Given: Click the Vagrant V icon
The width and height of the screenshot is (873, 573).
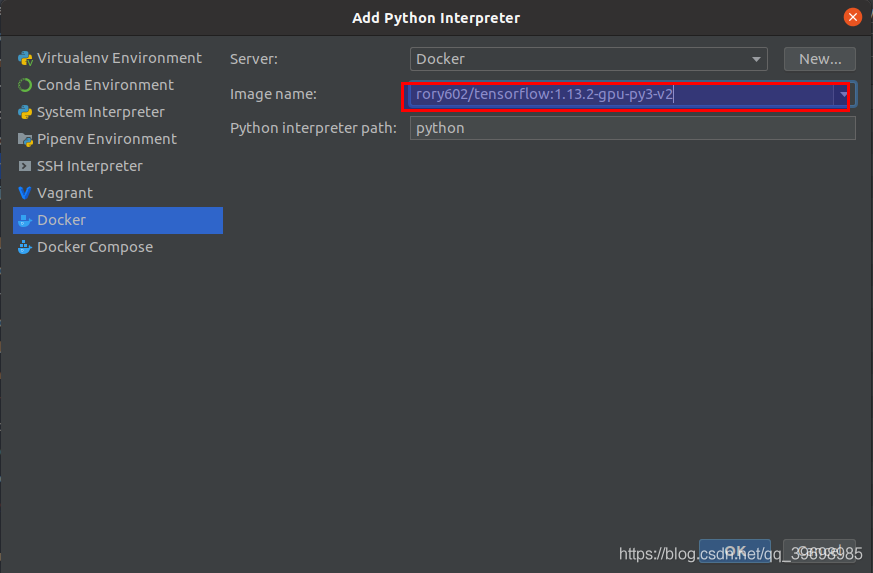Looking at the screenshot, I should coord(25,193).
